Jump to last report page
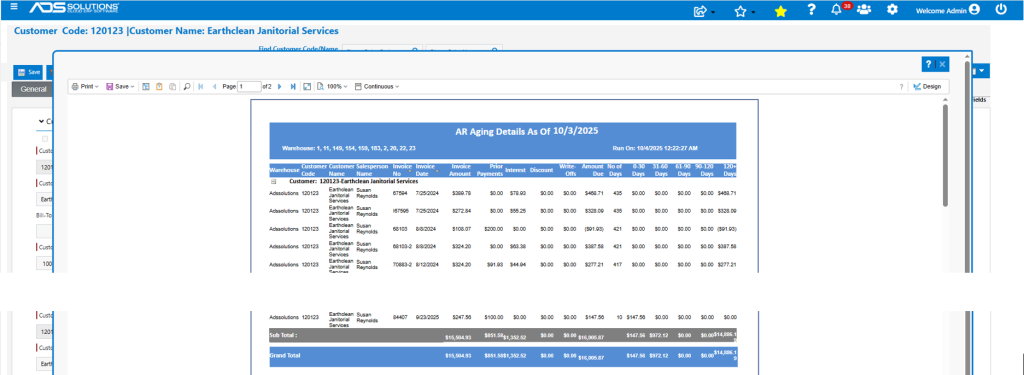Viewport: 1024px width, 375px height. point(293,86)
